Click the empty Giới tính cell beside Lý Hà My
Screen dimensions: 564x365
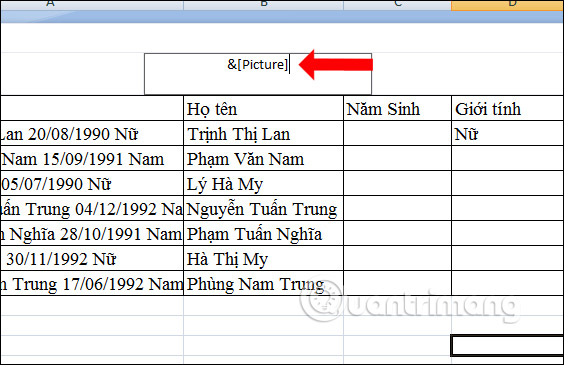(508, 183)
